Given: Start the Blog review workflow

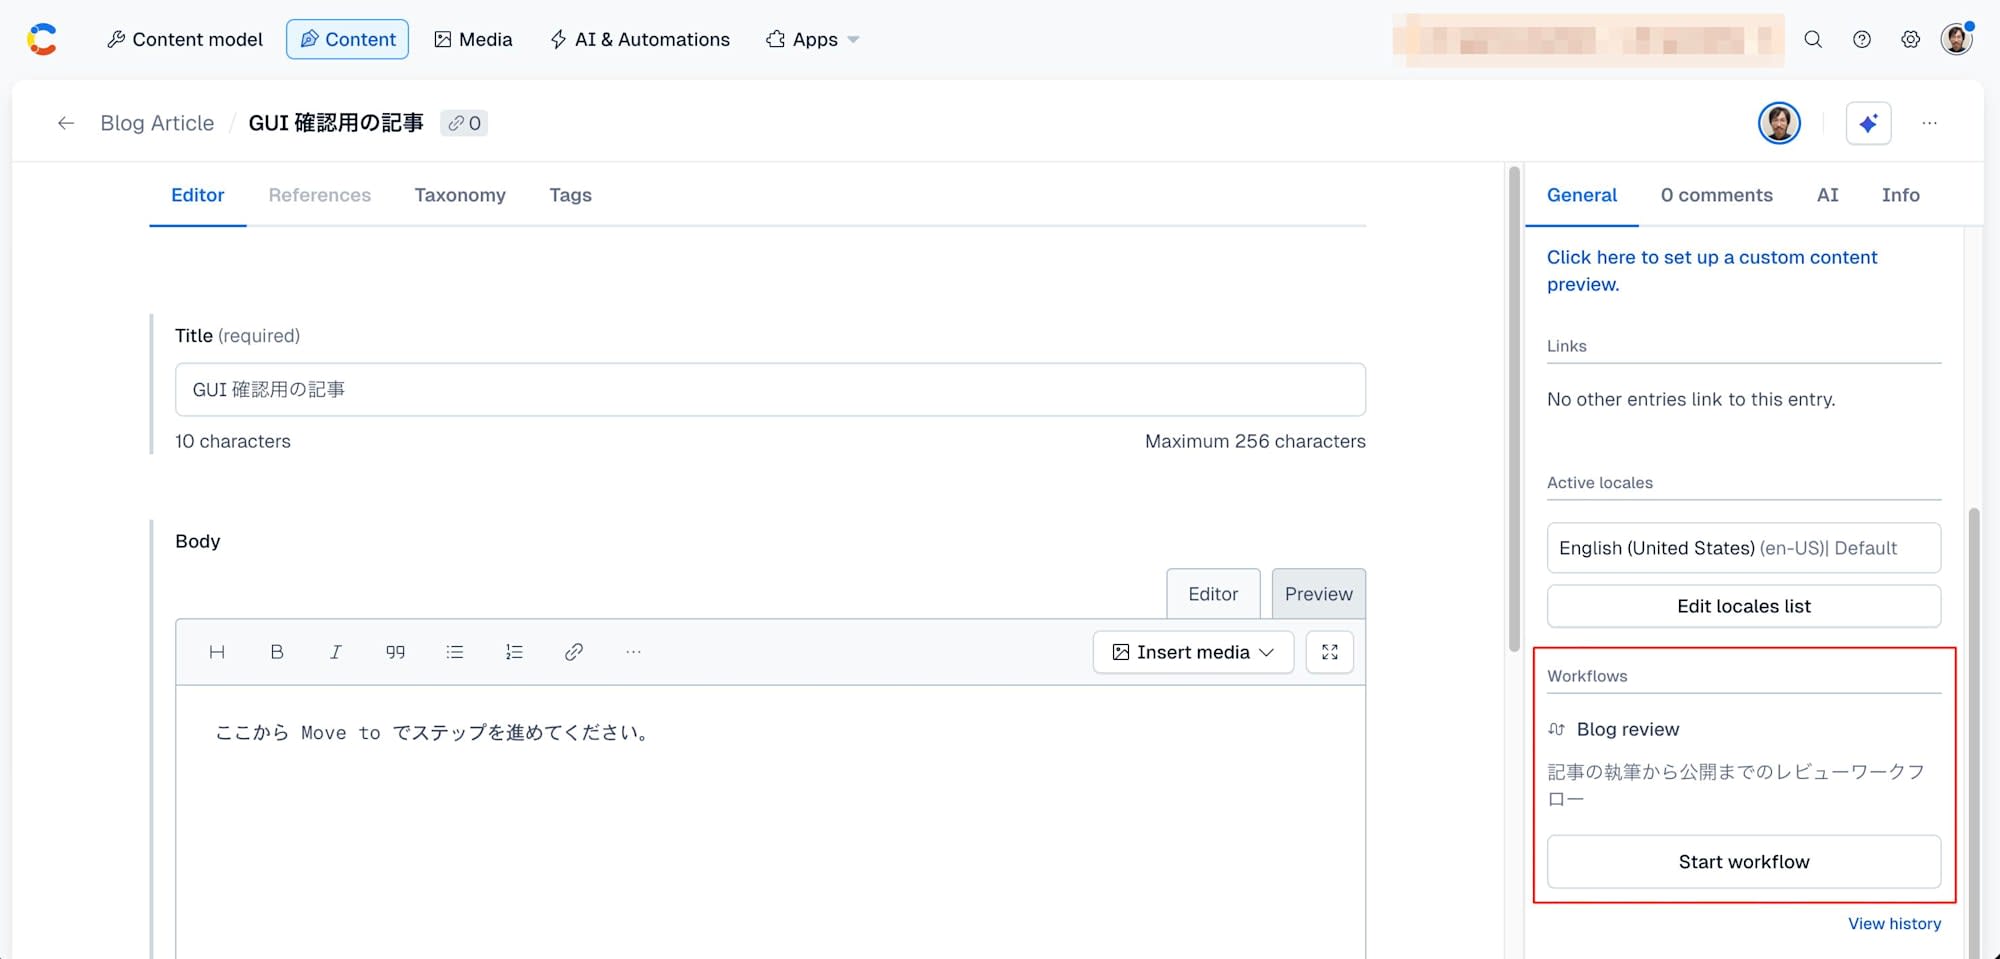Looking at the screenshot, I should coord(1744,862).
